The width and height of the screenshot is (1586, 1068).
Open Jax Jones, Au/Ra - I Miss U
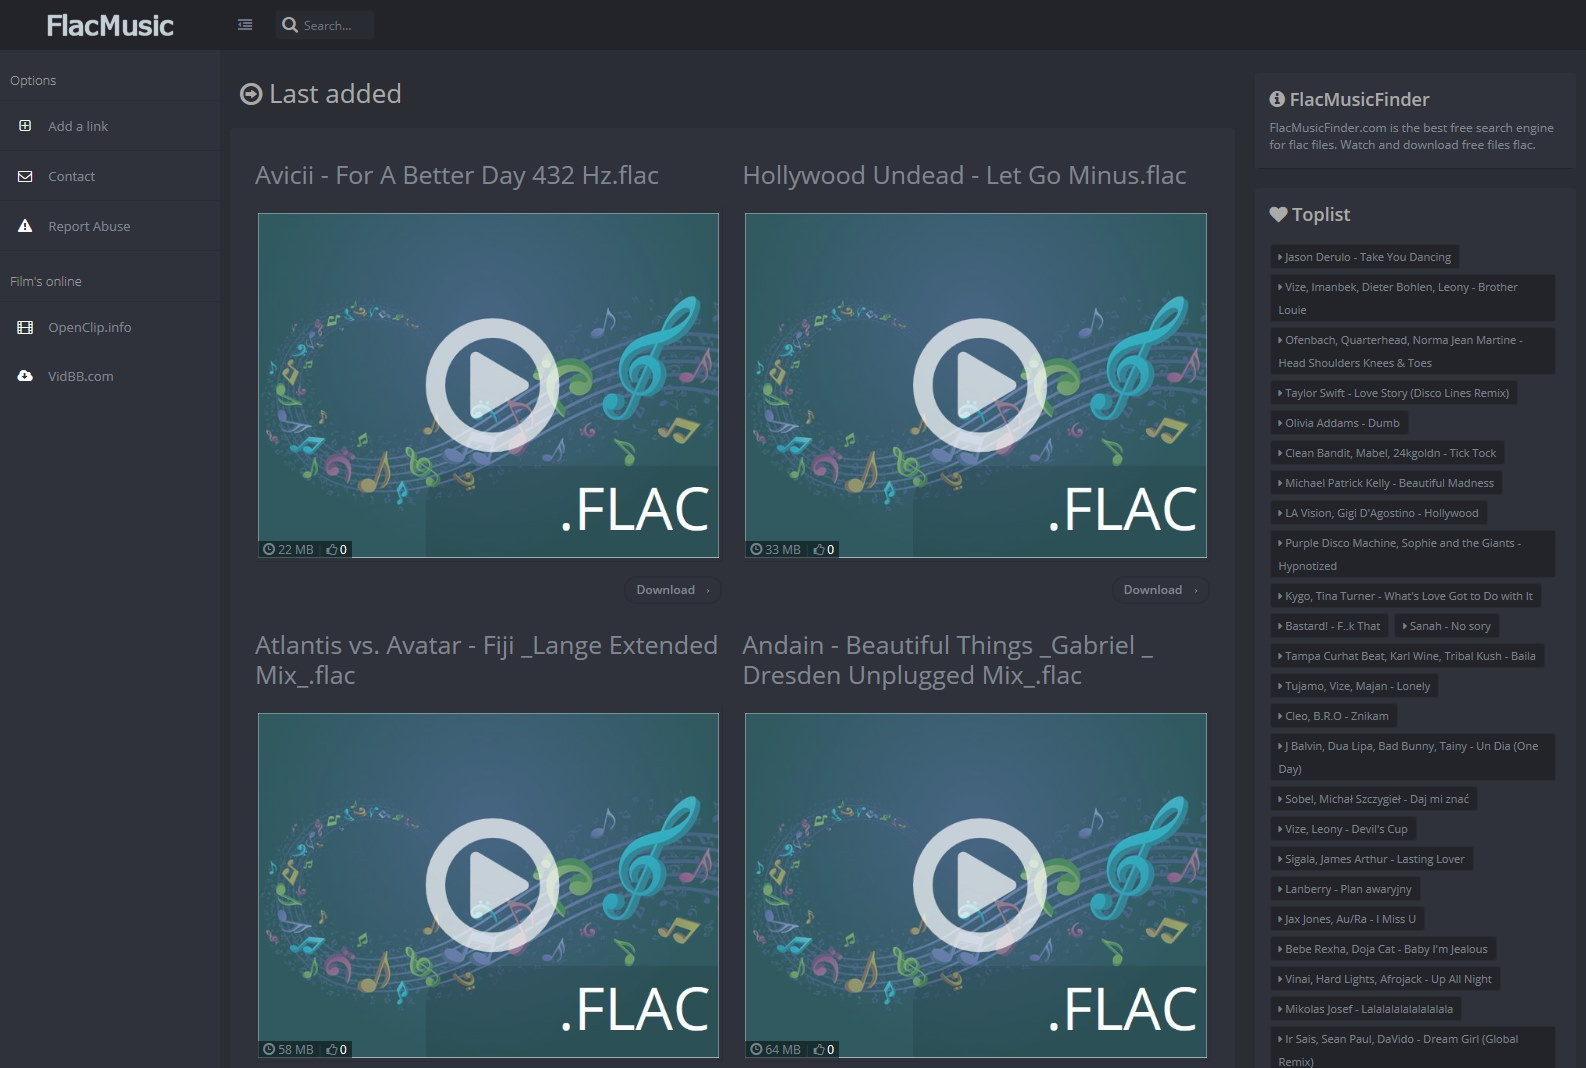coord(1347,919)
